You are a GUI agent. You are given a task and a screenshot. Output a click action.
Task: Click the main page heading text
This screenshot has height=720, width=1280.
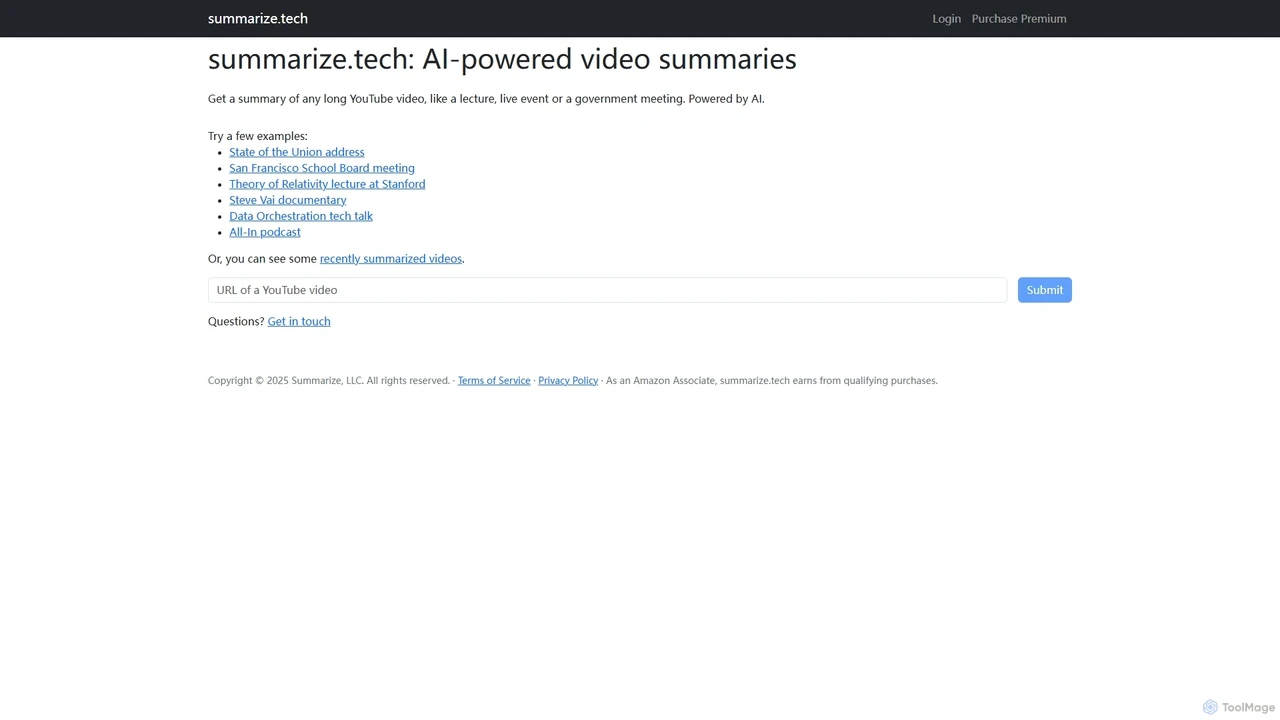coord(502,59)
